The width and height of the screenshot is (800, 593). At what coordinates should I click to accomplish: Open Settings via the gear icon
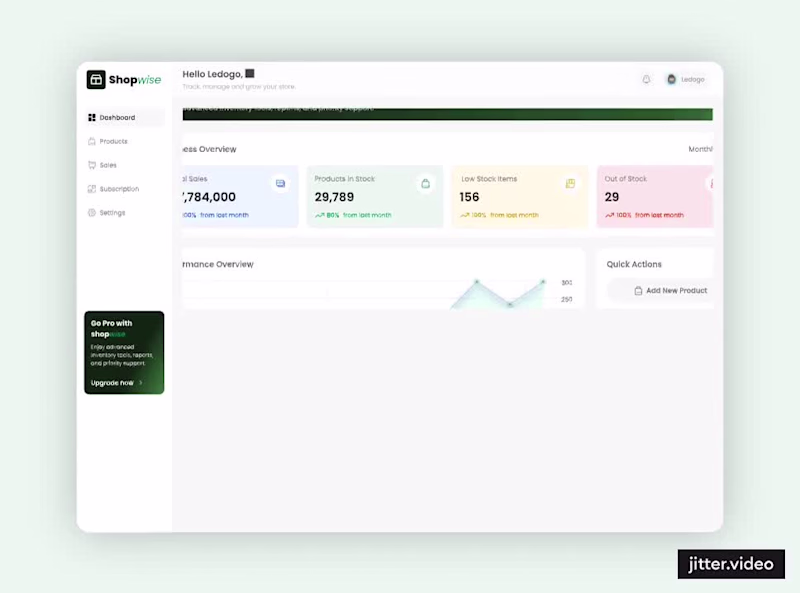pyautogui.click(x=91, y=213)
